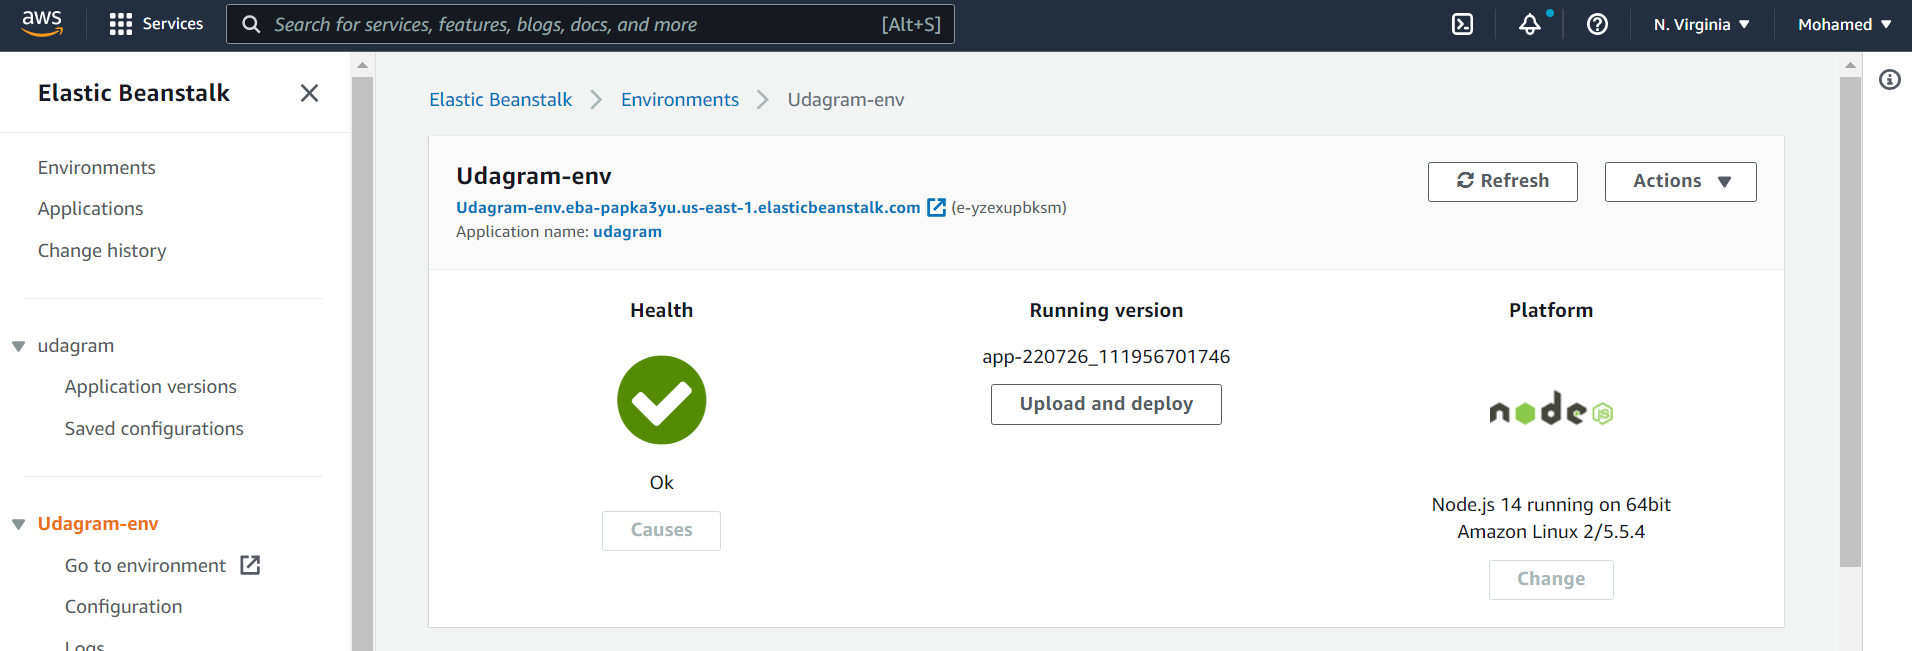Viewport: 1912px width, 651px height.
Task: Open Saved configurations in the sidebar
Action: coord(154,428)
